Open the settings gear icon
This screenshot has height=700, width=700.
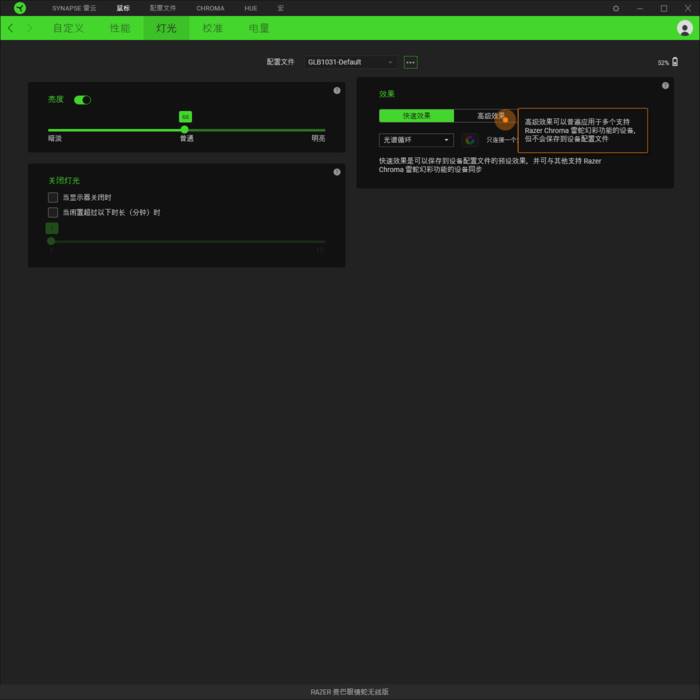pyautogui.click(x=616, y=8)
